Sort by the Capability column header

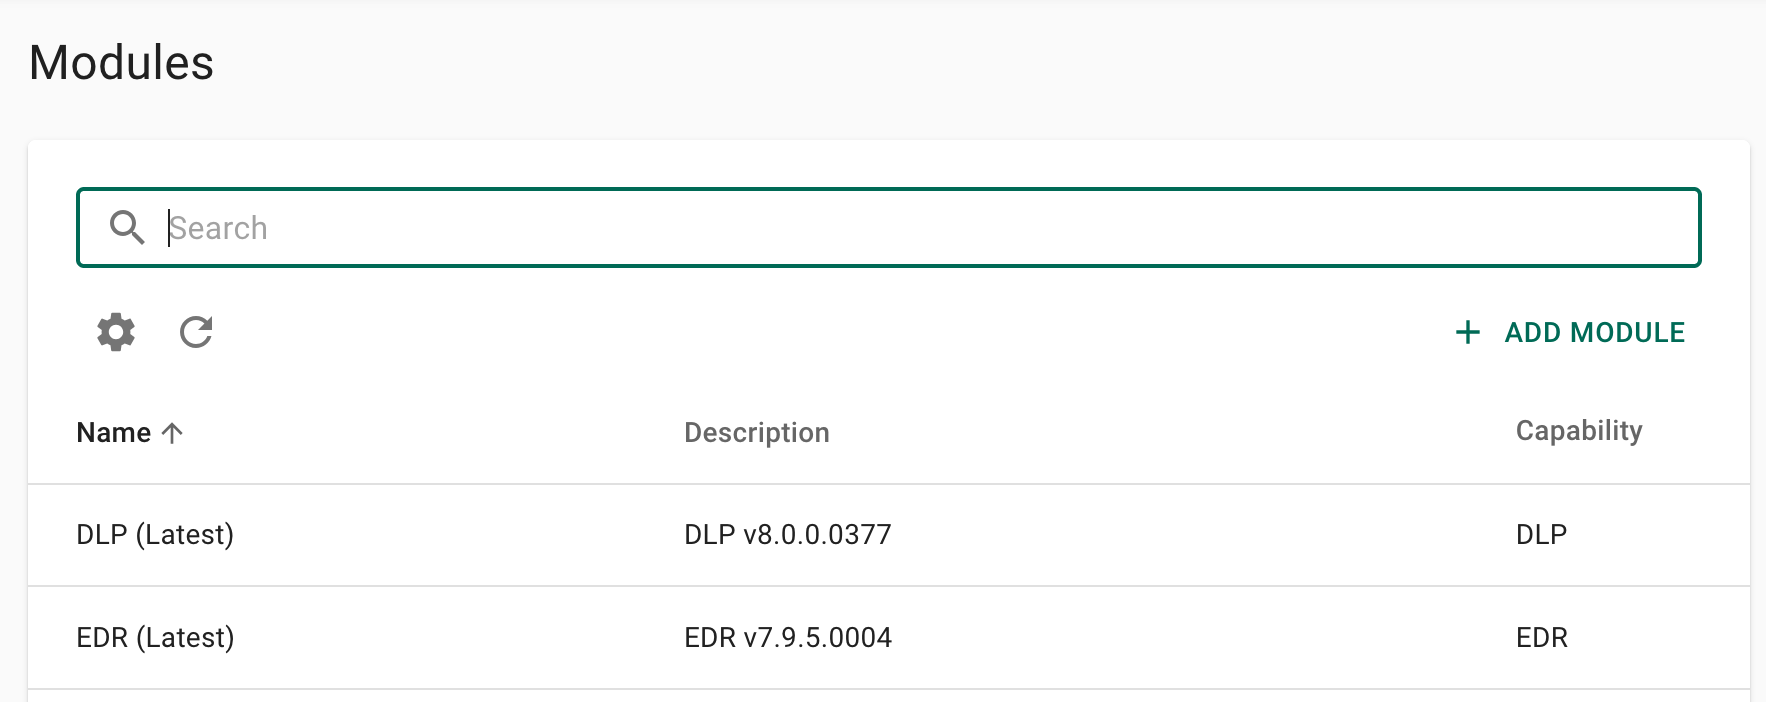click(x=1579, y=431)
